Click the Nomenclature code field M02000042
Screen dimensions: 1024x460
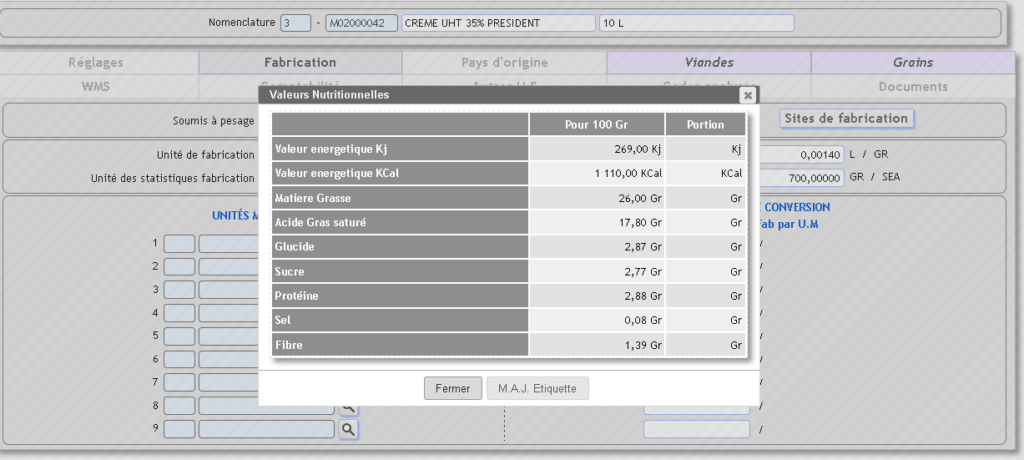click(x=361, y=23)
